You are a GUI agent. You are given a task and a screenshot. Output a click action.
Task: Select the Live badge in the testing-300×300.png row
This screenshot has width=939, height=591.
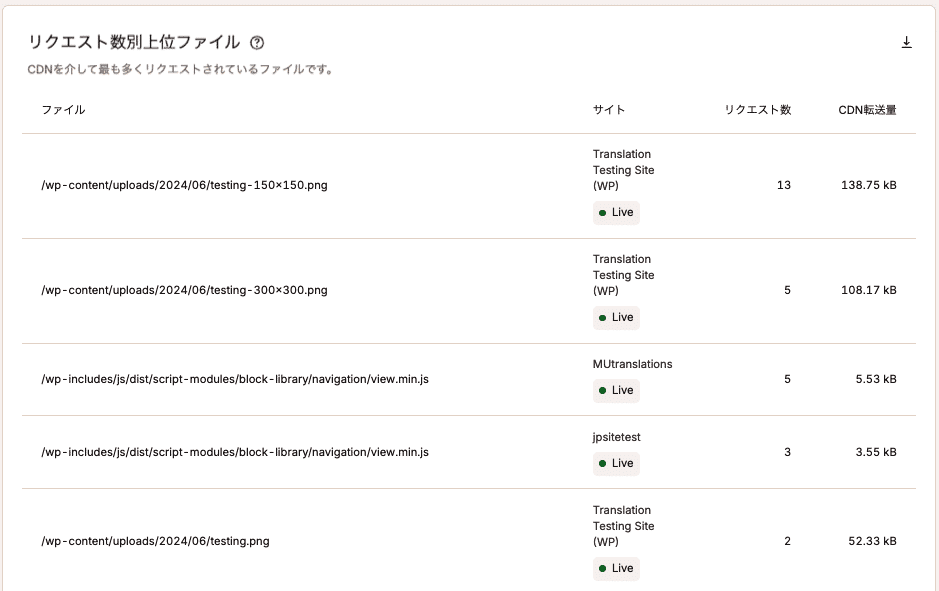coord(615,317)
